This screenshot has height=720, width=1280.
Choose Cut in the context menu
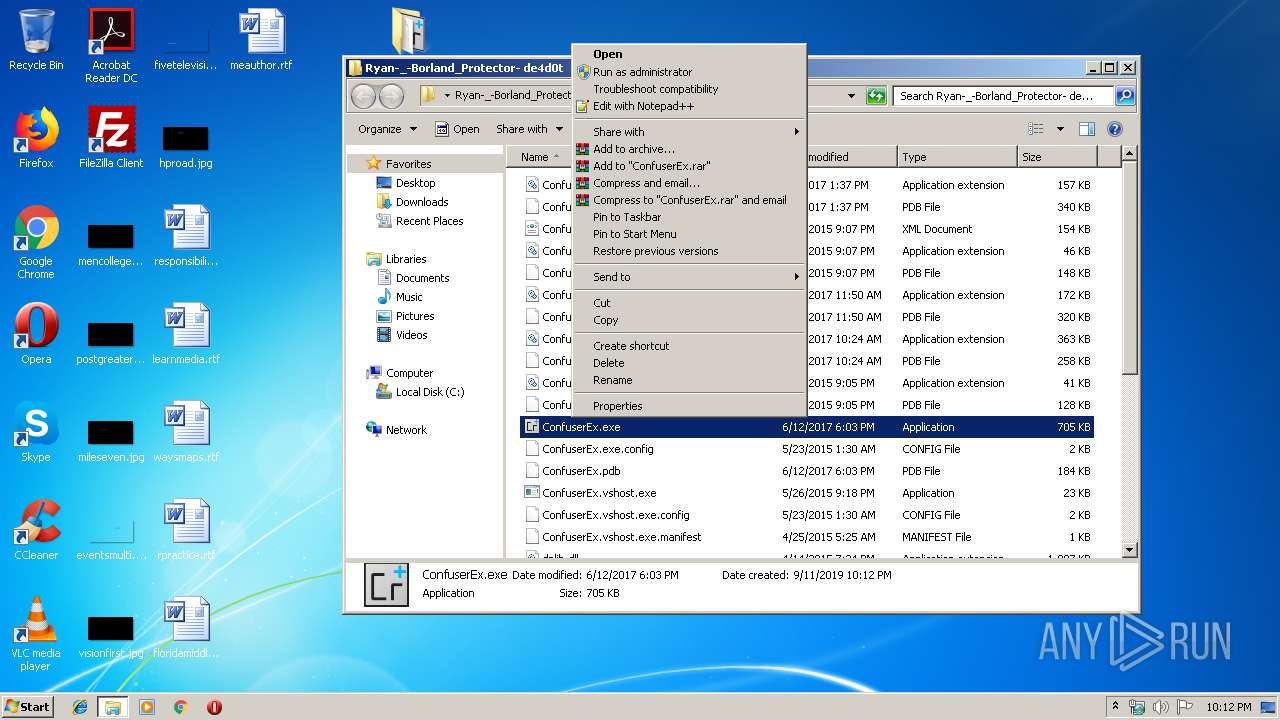point(690,303)
